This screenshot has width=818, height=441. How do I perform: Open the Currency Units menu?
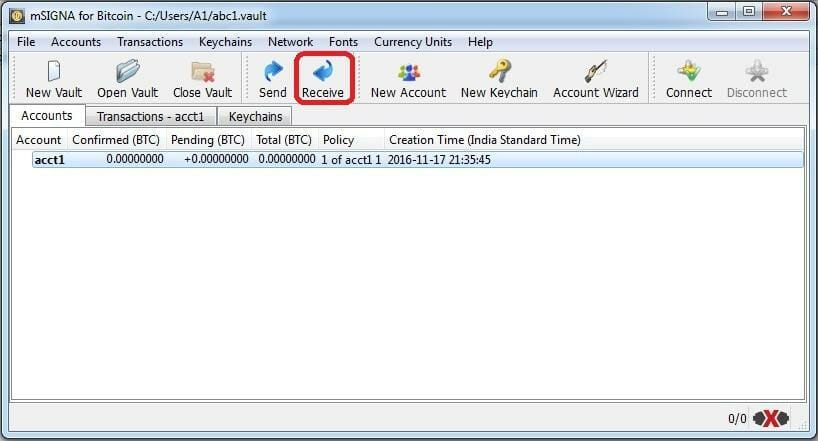click(x=413, y=42)
